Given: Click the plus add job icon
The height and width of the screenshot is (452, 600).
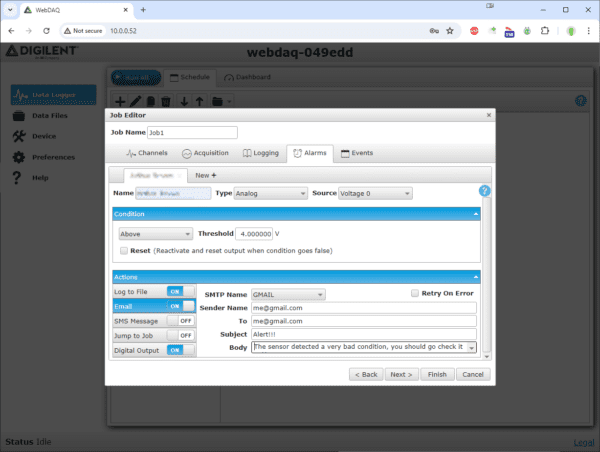Looking at the screenshot, I should coord(120,101).
